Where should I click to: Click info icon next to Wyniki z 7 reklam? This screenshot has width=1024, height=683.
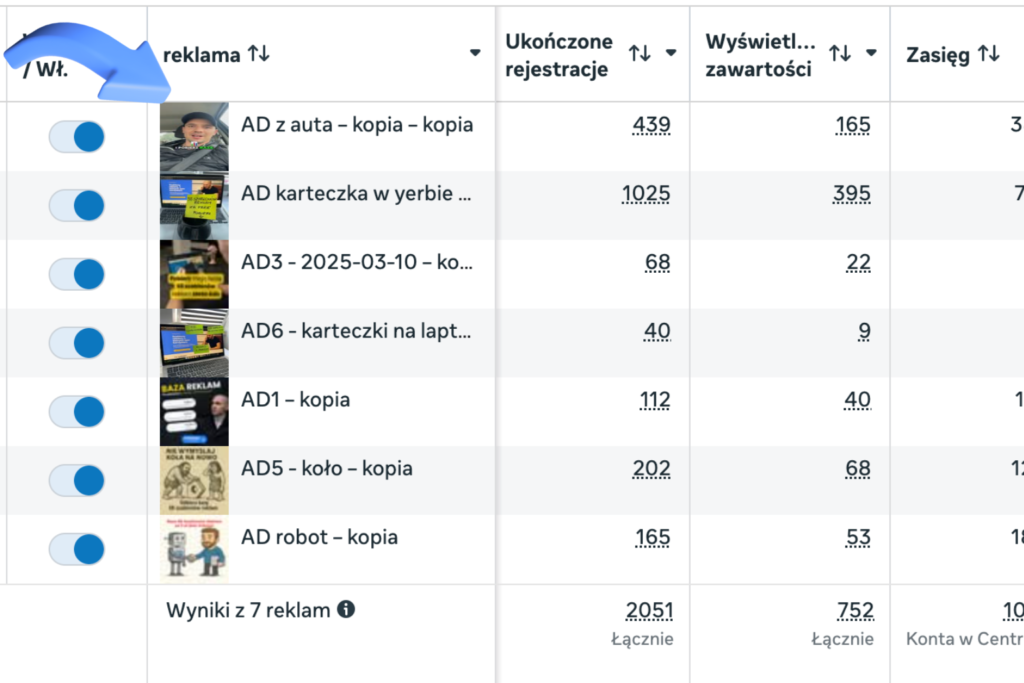point(346,609)
